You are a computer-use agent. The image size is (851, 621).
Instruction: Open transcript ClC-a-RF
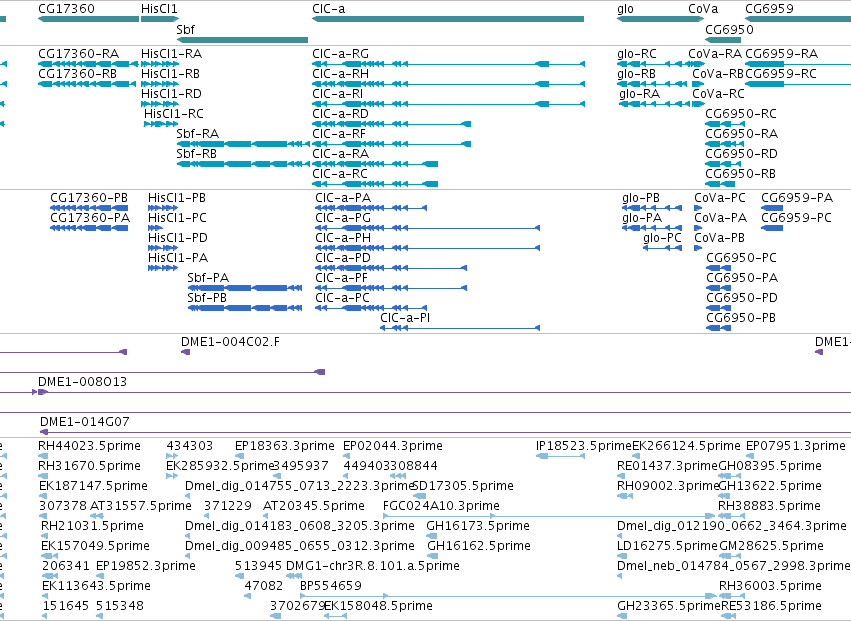339,134
